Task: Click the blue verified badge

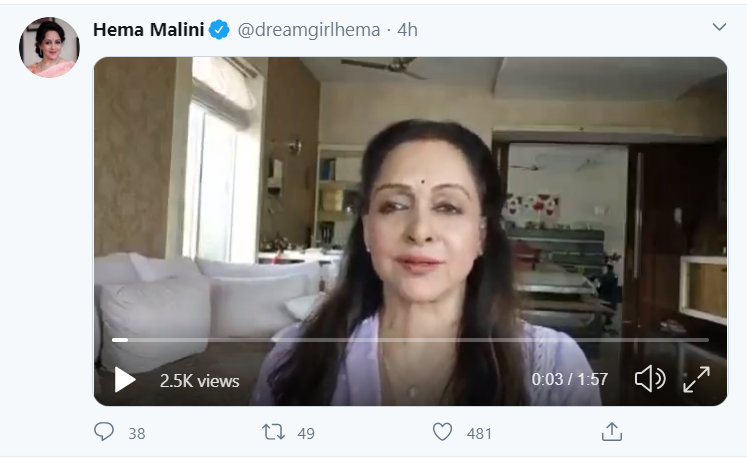Action: click(221, 30)
